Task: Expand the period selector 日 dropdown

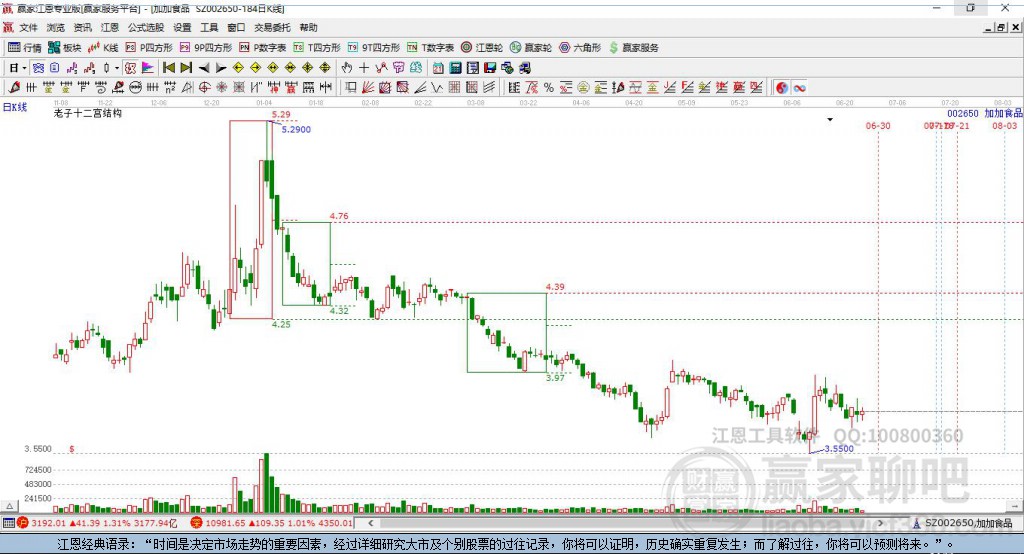Action: tap(17, 68)
